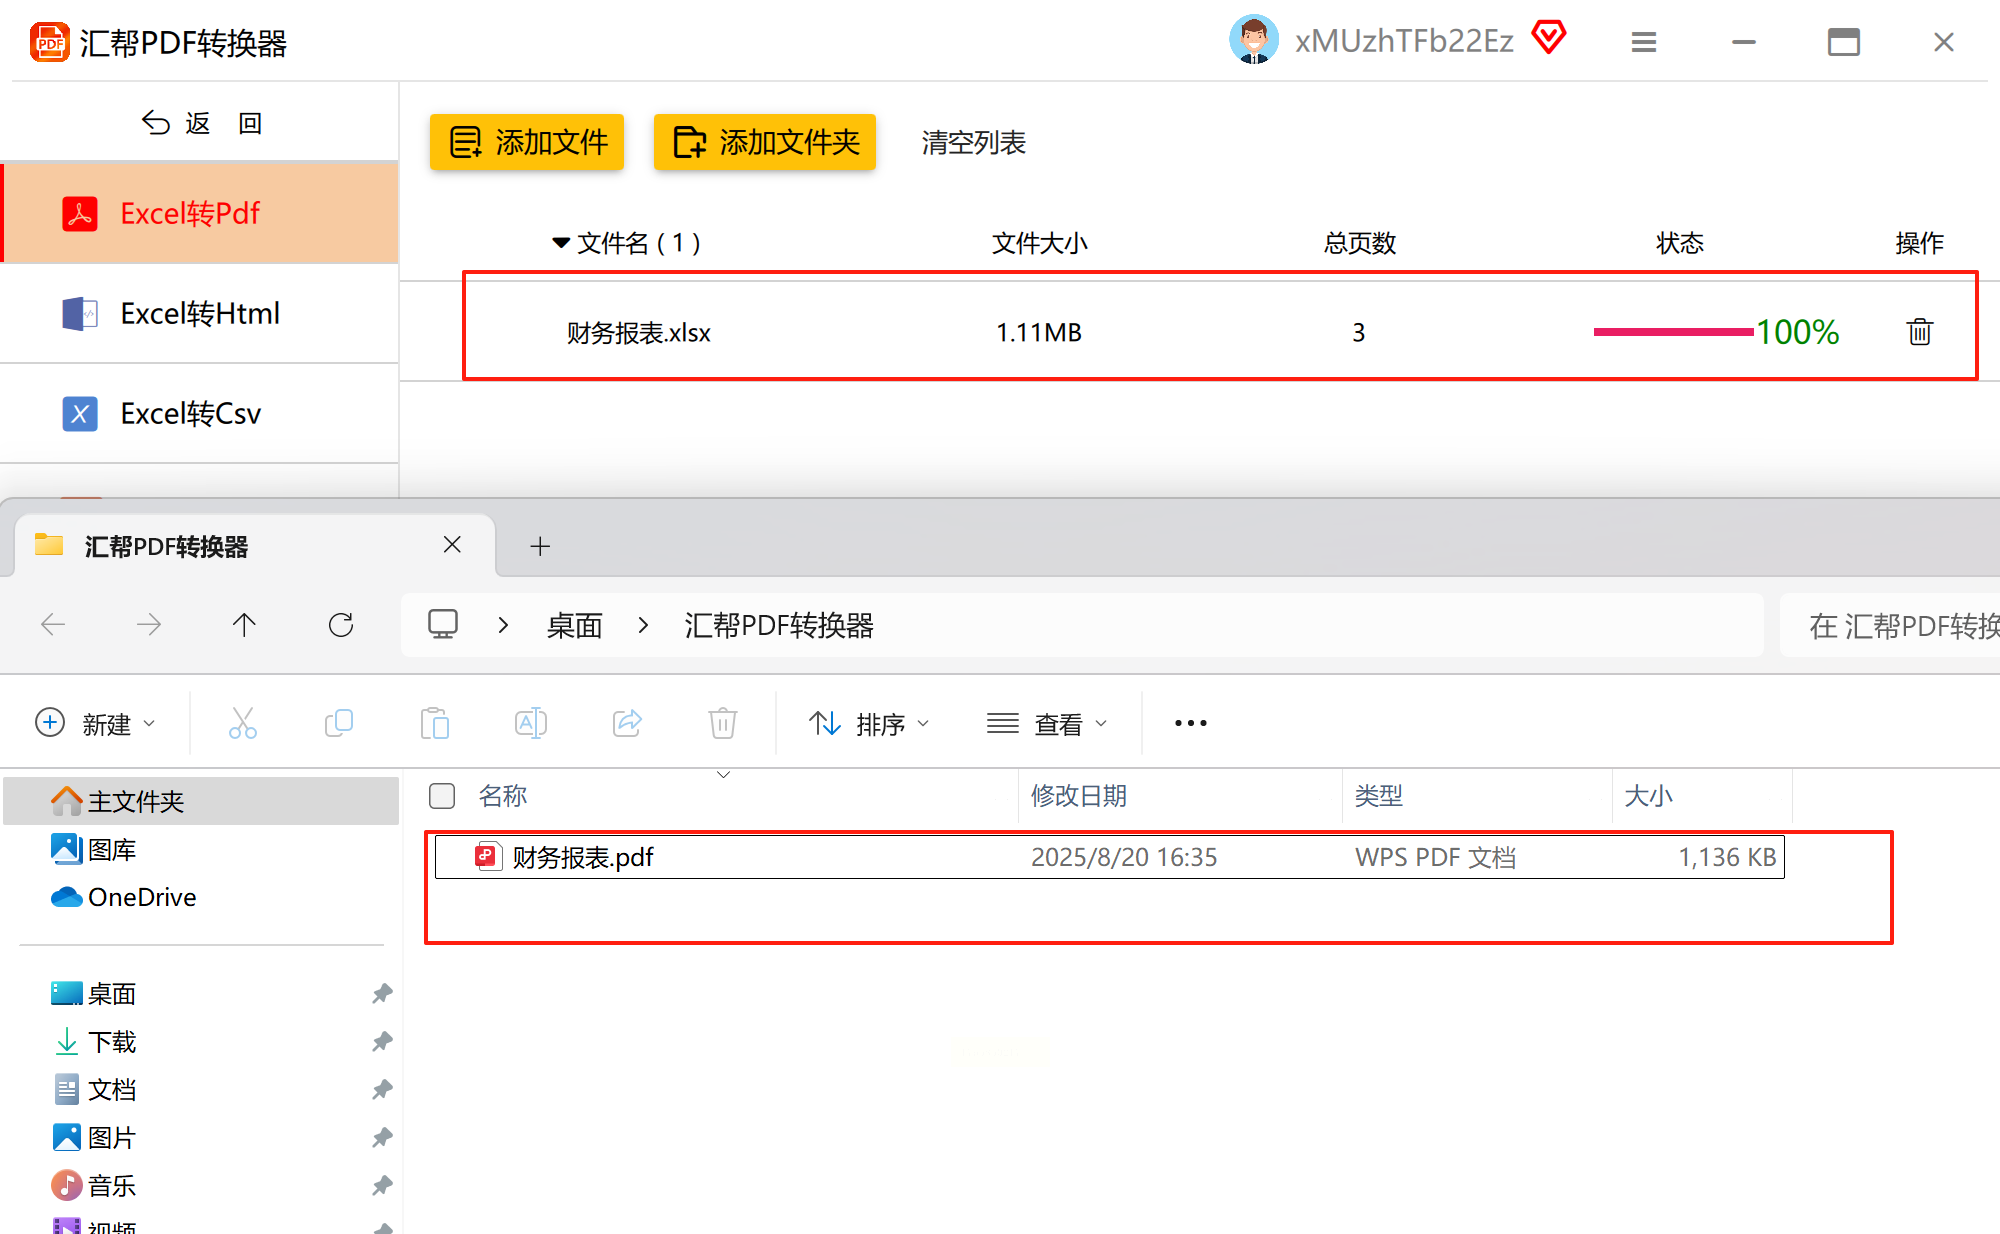Click the user avatar icon
Image resolution: width=2000 pixels, height=1234 pixels.
[x=1253, y=40]
